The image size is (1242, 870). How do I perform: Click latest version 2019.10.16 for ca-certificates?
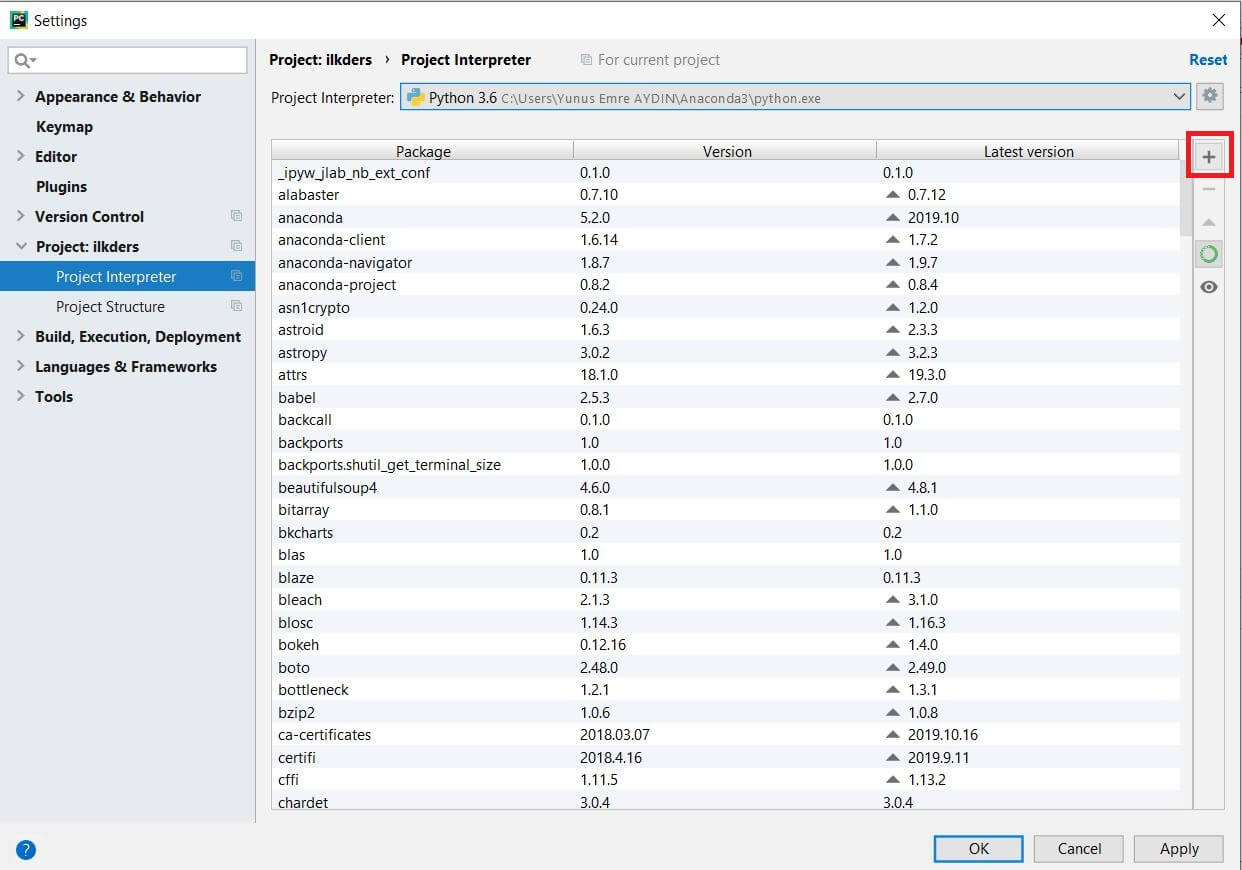tap(942, 735)
